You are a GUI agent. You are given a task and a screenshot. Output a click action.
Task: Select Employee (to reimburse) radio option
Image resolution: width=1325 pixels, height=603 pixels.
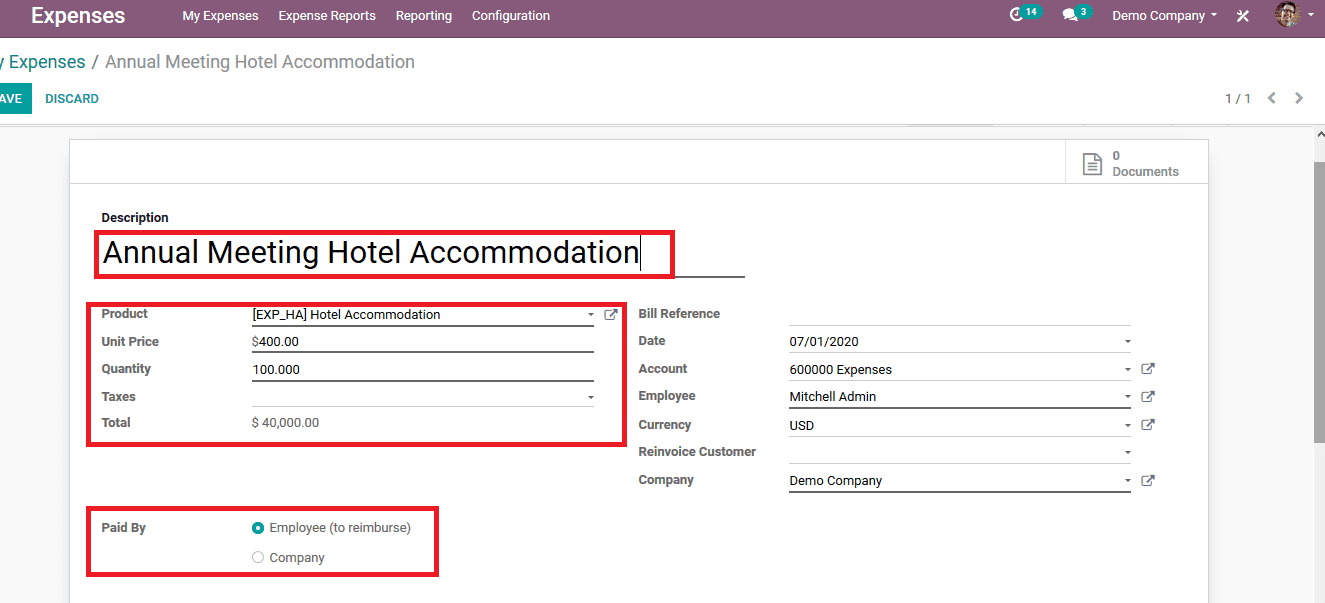[258, 528]
